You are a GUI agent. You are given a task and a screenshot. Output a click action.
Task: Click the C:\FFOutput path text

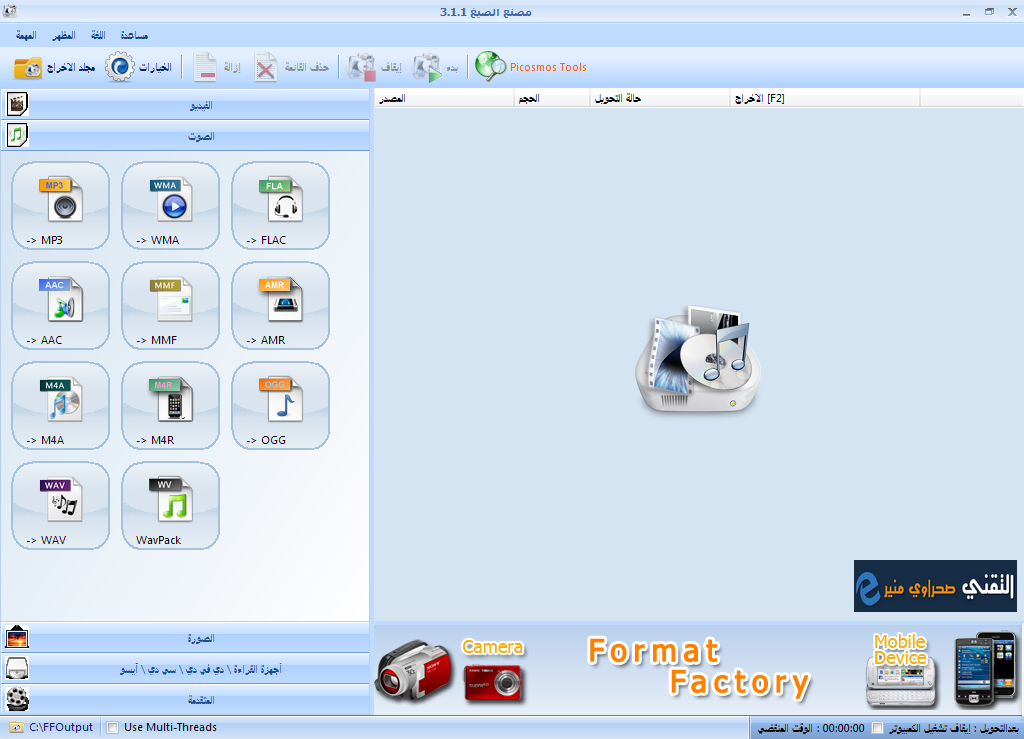[x=61, y=727]
